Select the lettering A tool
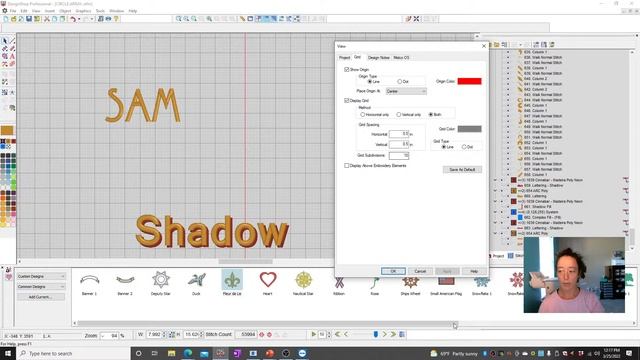This screenshot has width=640, height=360. 12,56
